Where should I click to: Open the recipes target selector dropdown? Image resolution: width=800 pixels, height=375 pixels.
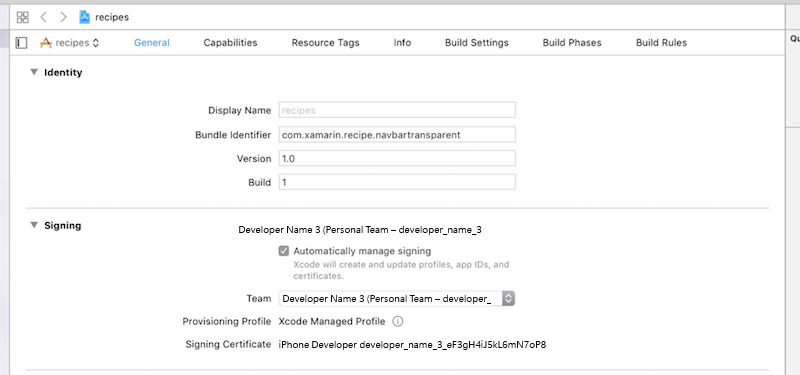(x=77, y=43)
